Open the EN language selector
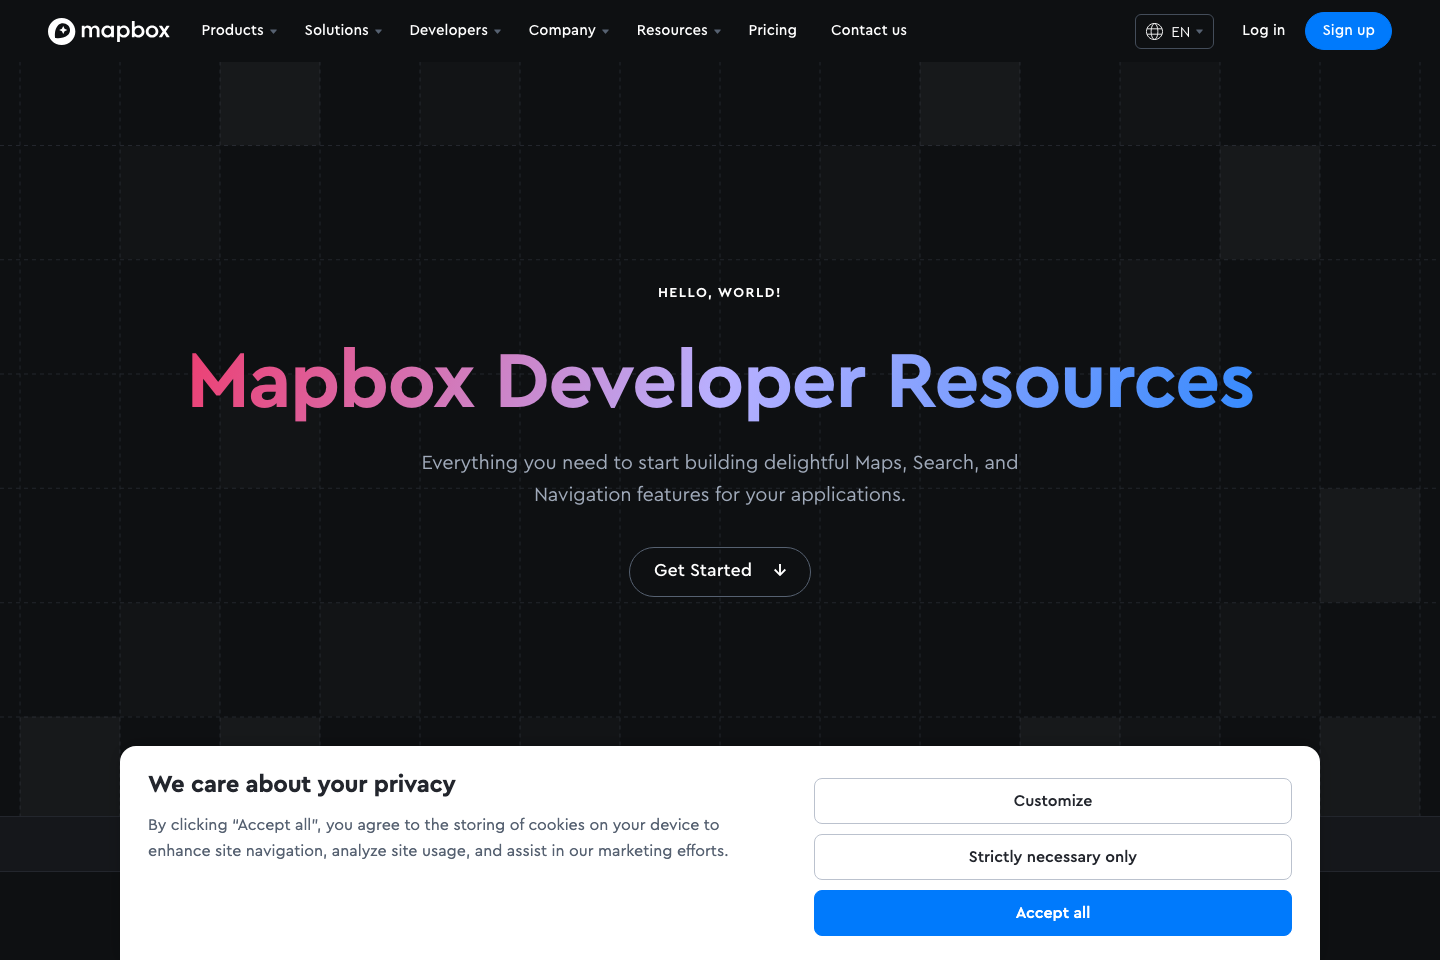The height and width of the screenshot is (960, 1440). (x=1174, y=31)
